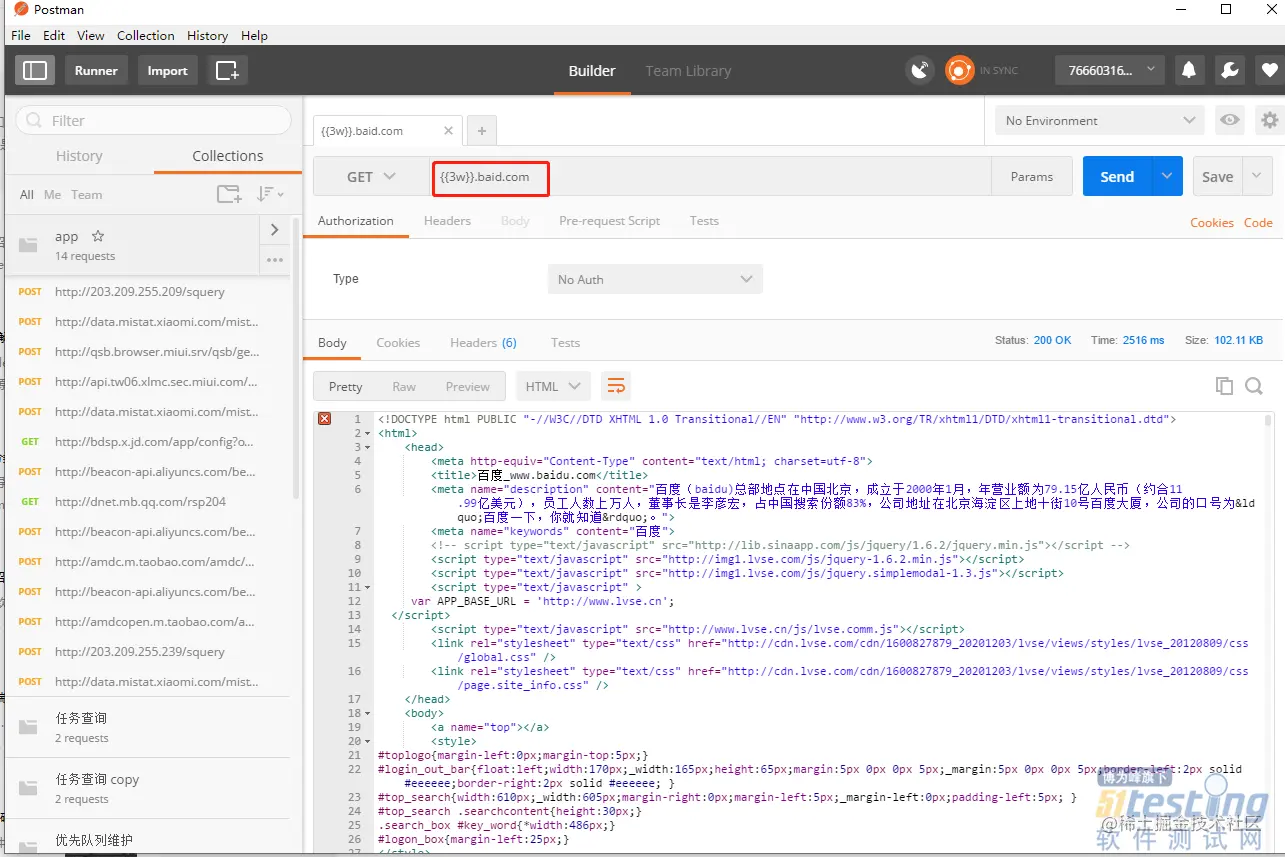This screenshot has height=857, width=1285.
Task: Open the account dropdown 76660316
Action: point(1109,70)
